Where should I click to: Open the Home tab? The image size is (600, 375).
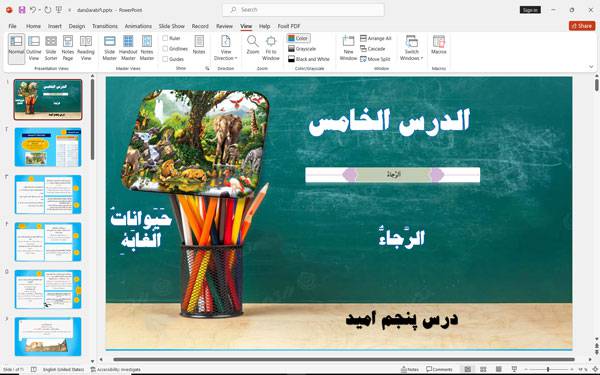click(x=33, y=26)
